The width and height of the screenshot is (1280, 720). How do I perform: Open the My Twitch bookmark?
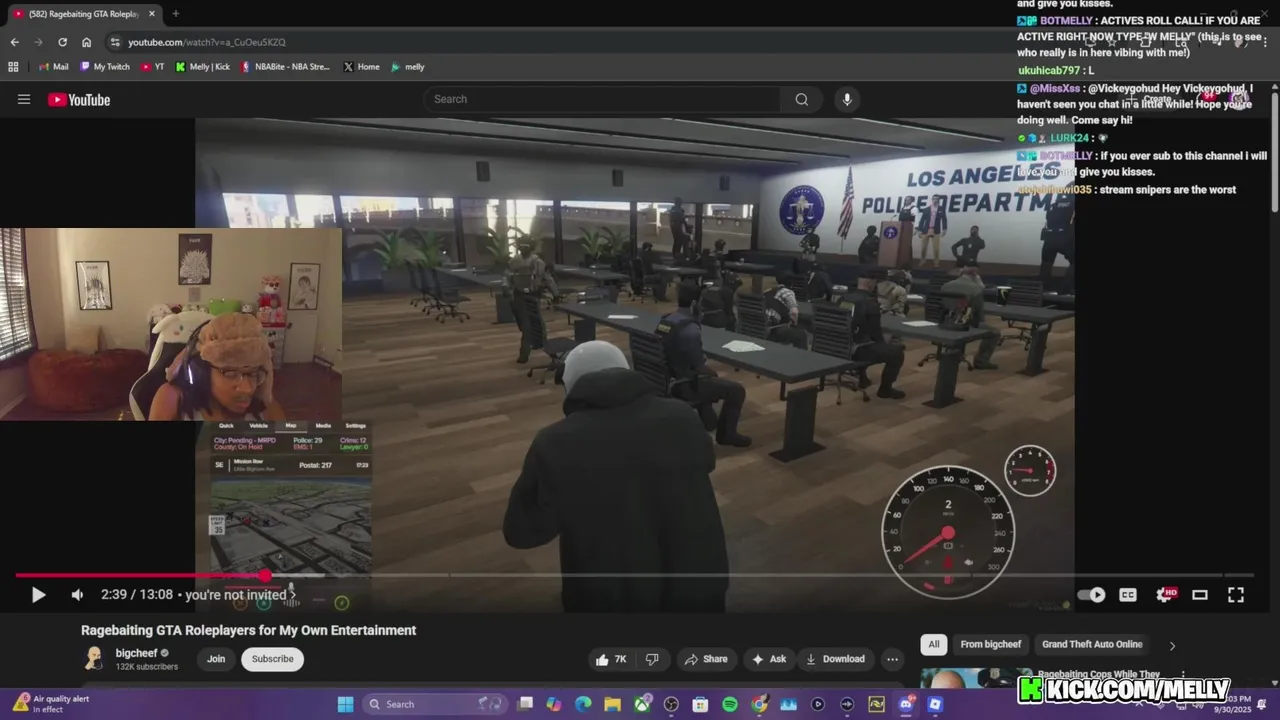[x=104, y=67]
